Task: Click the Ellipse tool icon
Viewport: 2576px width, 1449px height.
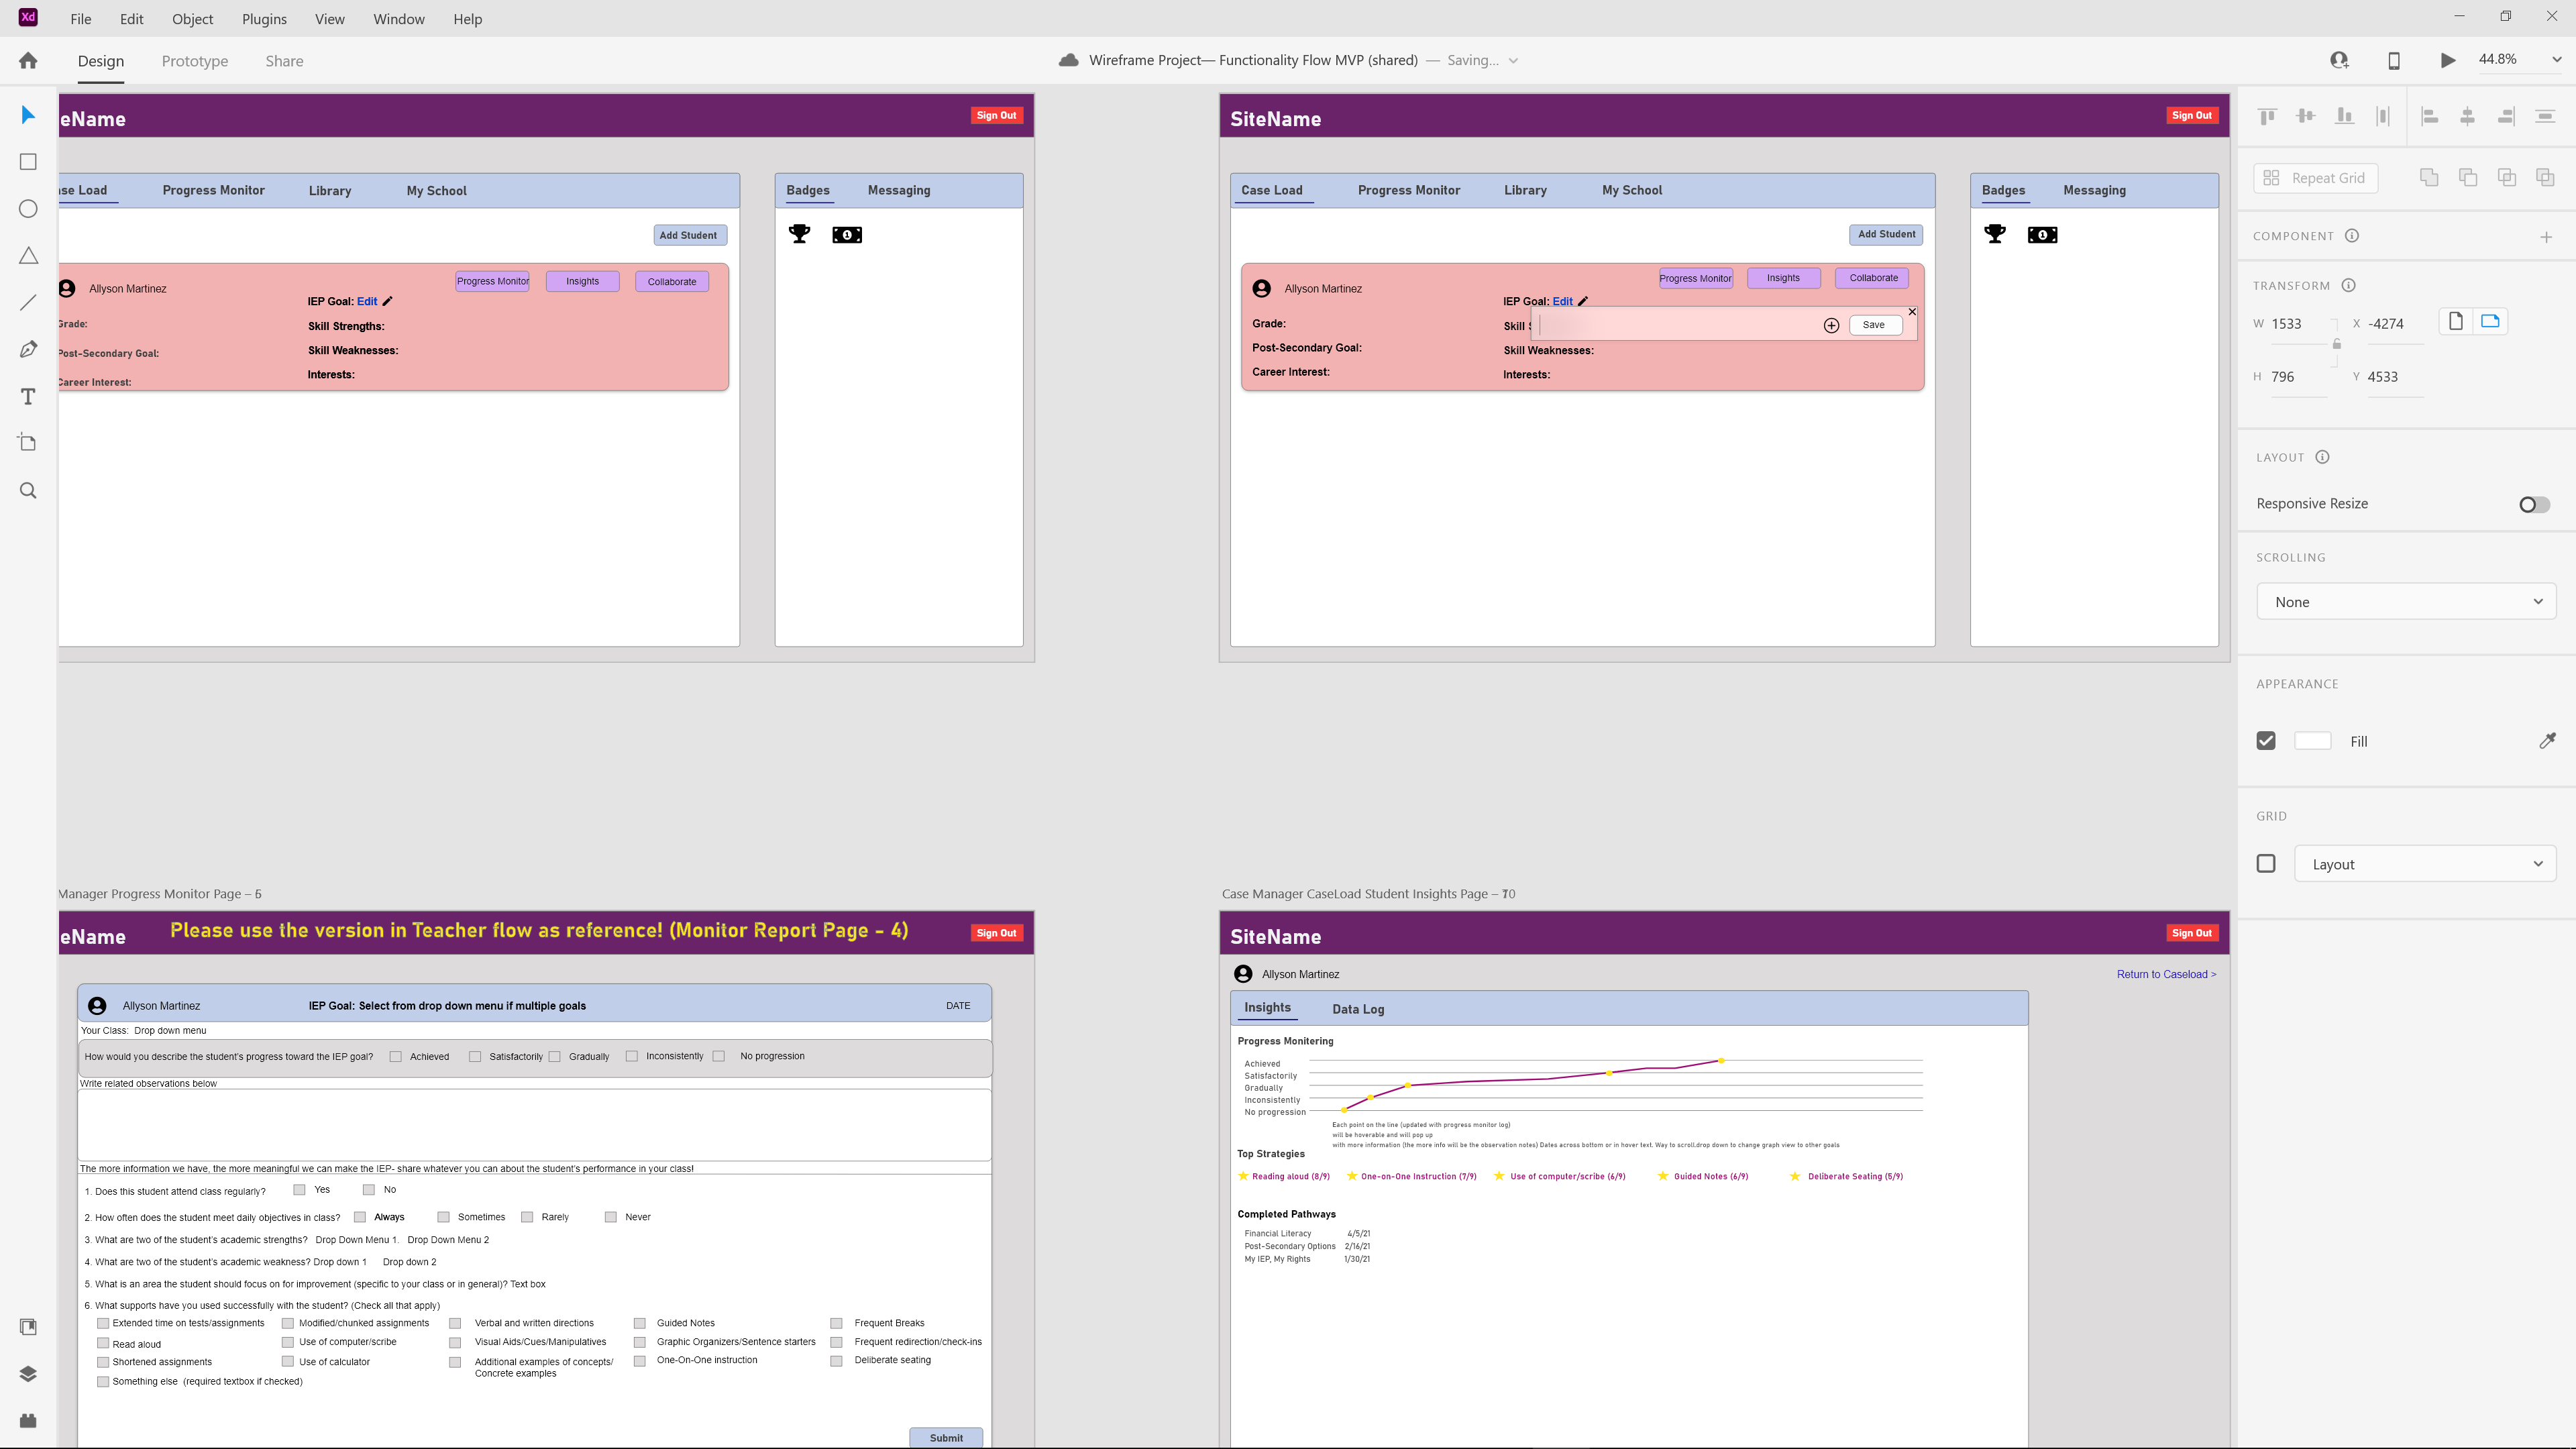Action: click(x=27, y=207)
